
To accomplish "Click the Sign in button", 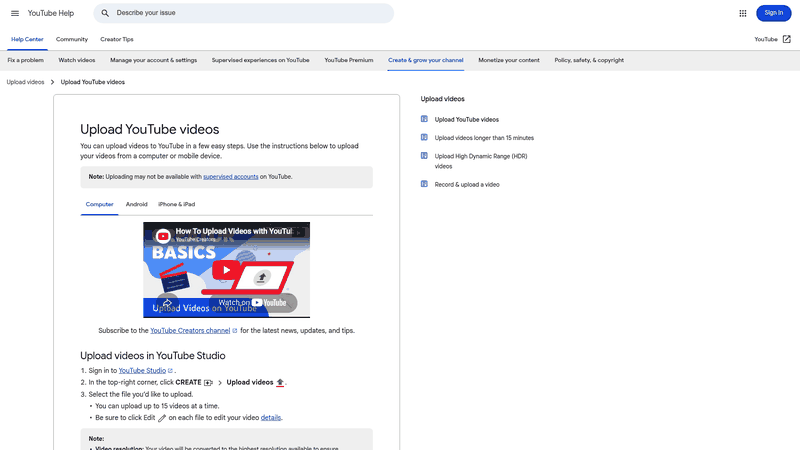I will (773, 13).
